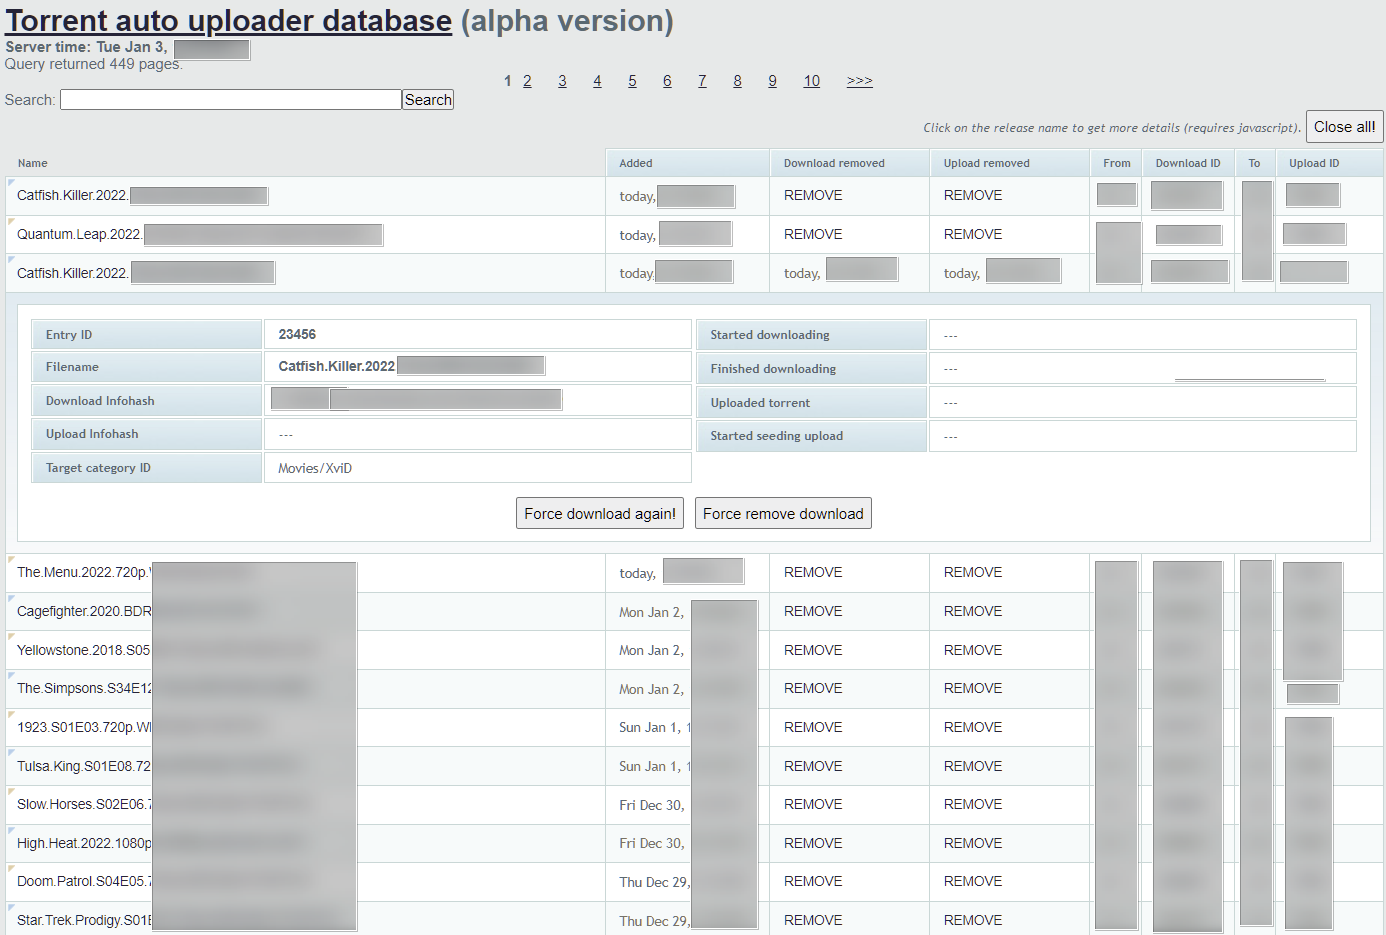This screenshot has height=935, width=1386.
Task: Click upload REMOVE in High.Heat.2022 row
Action: [972, 843]
